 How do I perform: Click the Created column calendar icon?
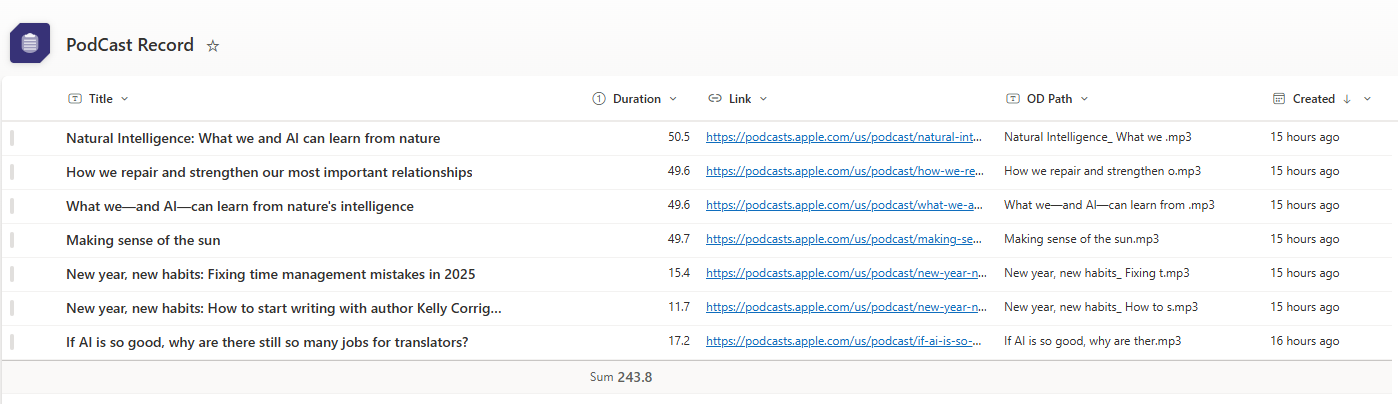tap(1278, 99)
